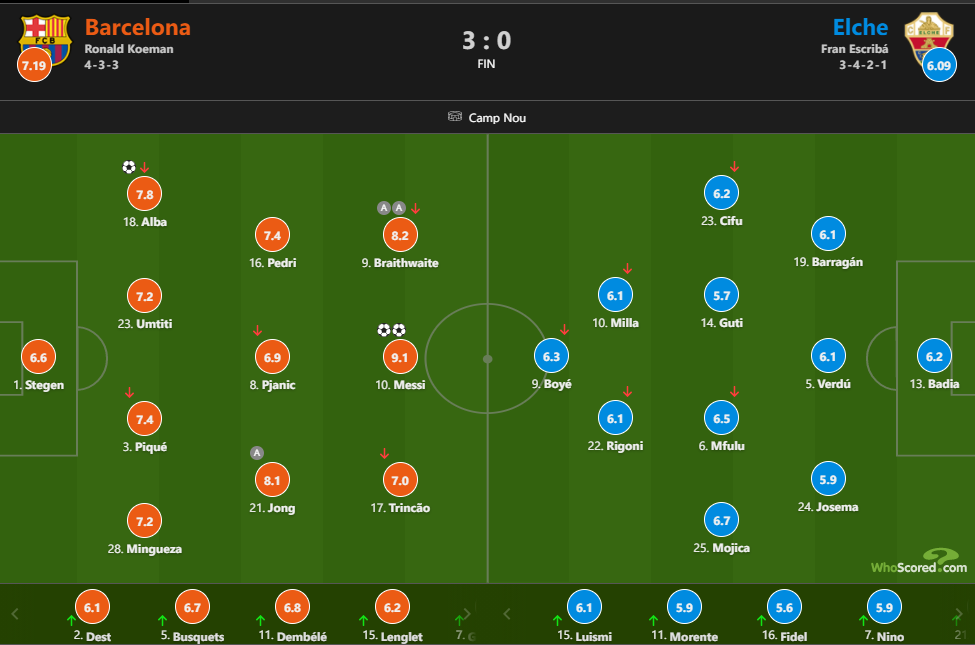Click the Barcelona club crest
This screenshot has width=975, height=645.
coord(45,39)
